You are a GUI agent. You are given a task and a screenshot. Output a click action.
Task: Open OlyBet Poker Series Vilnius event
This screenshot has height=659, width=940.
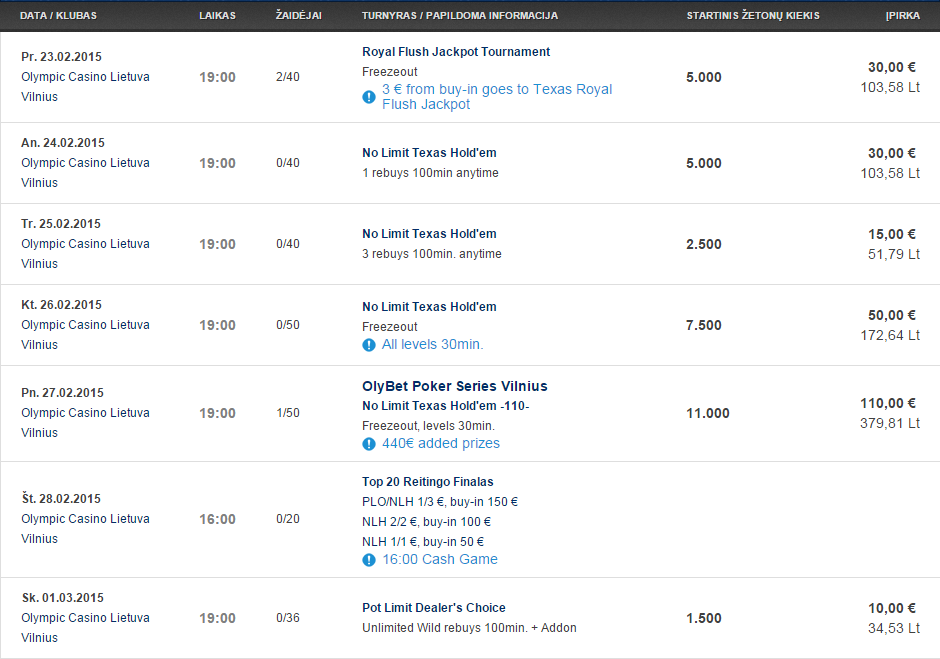click(x=454, y=386)
